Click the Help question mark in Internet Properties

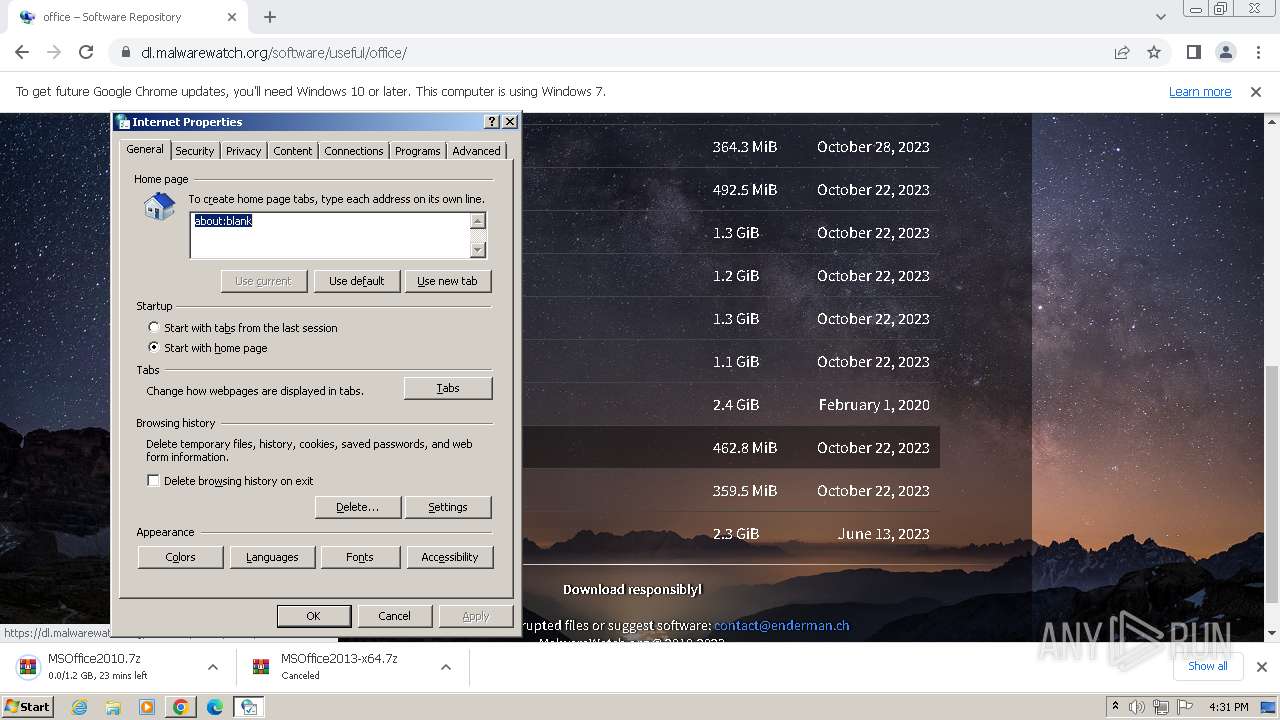click(491, 121)
